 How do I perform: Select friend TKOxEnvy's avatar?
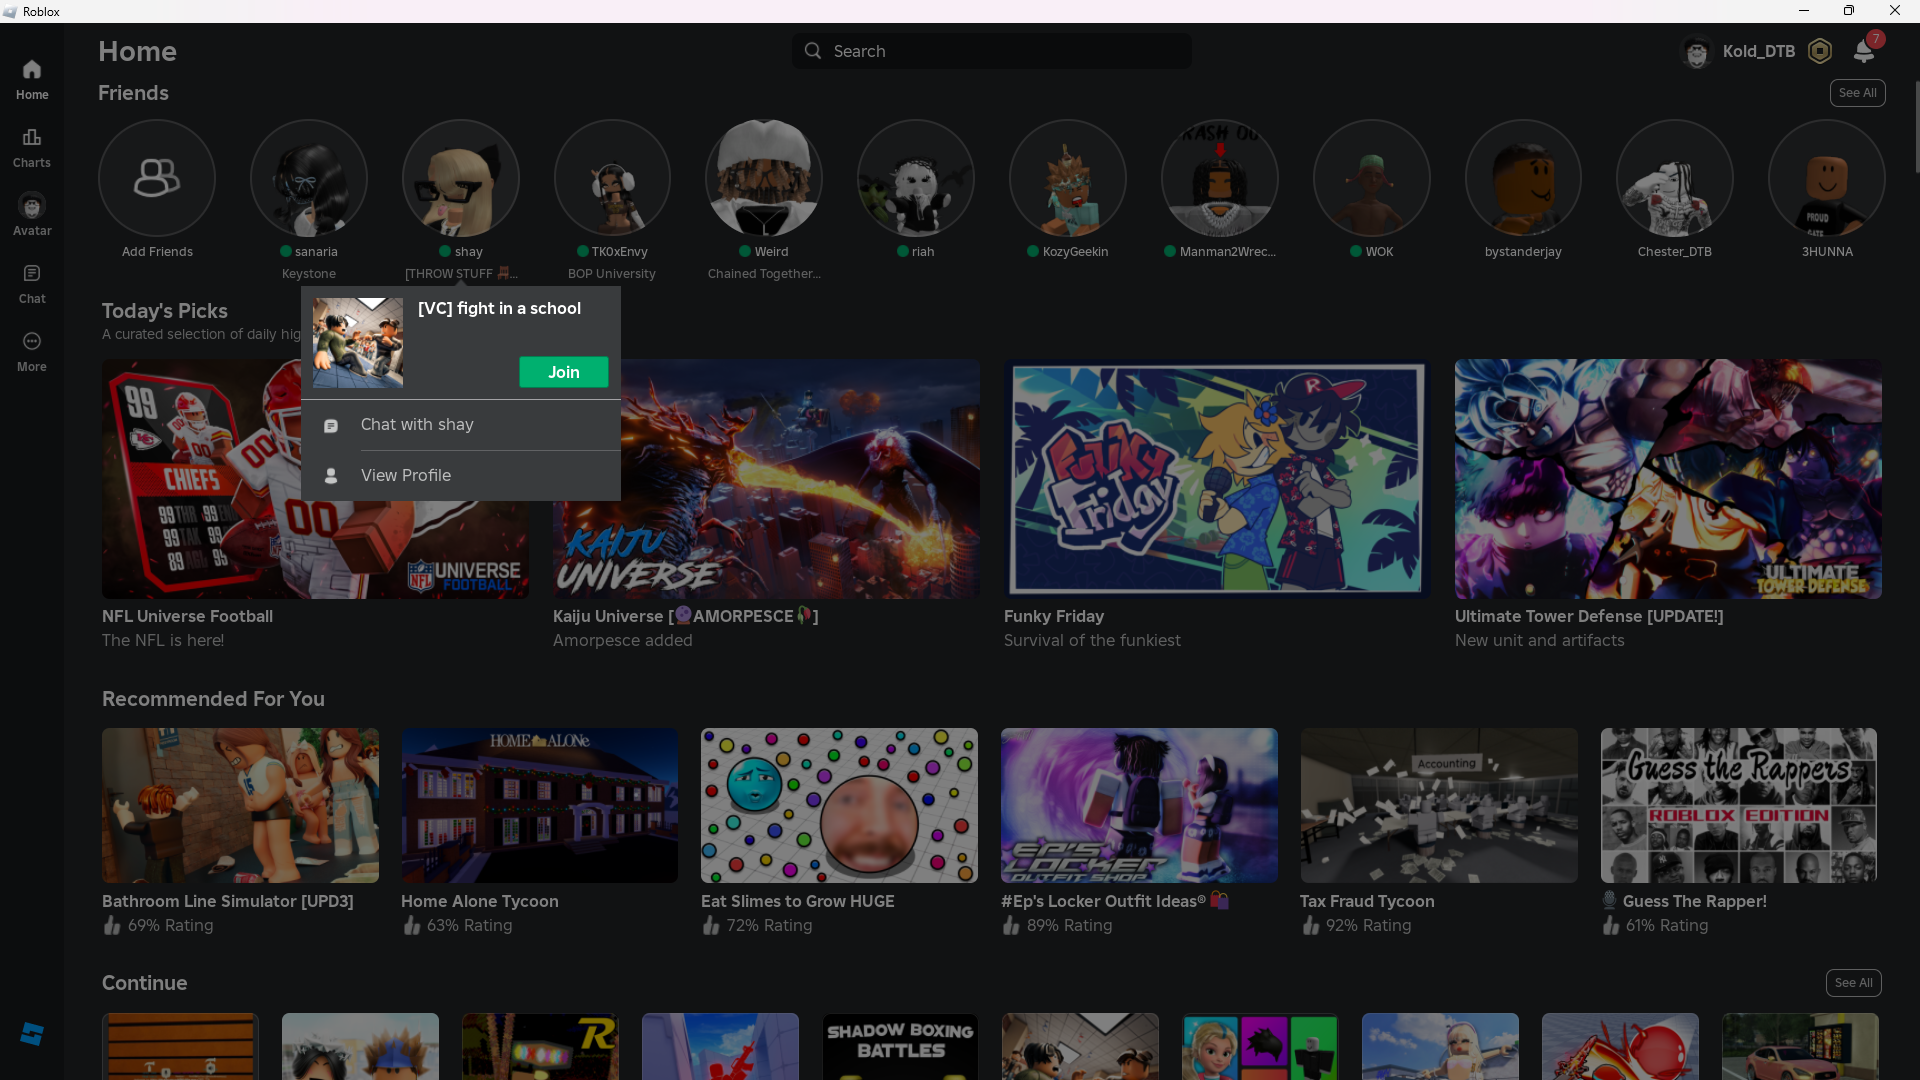tap(612, 178)
